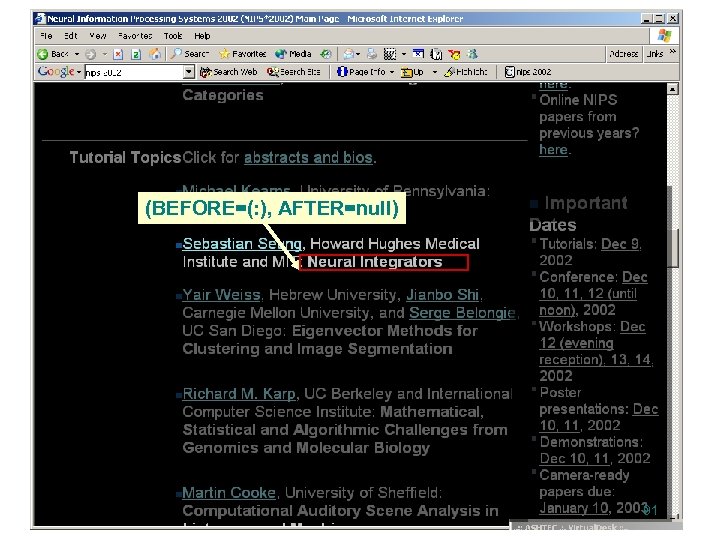Open the Richard M. Karp link
Image resolution: width=720 pixels, height=540 pixels.
[x=239, y=394]
